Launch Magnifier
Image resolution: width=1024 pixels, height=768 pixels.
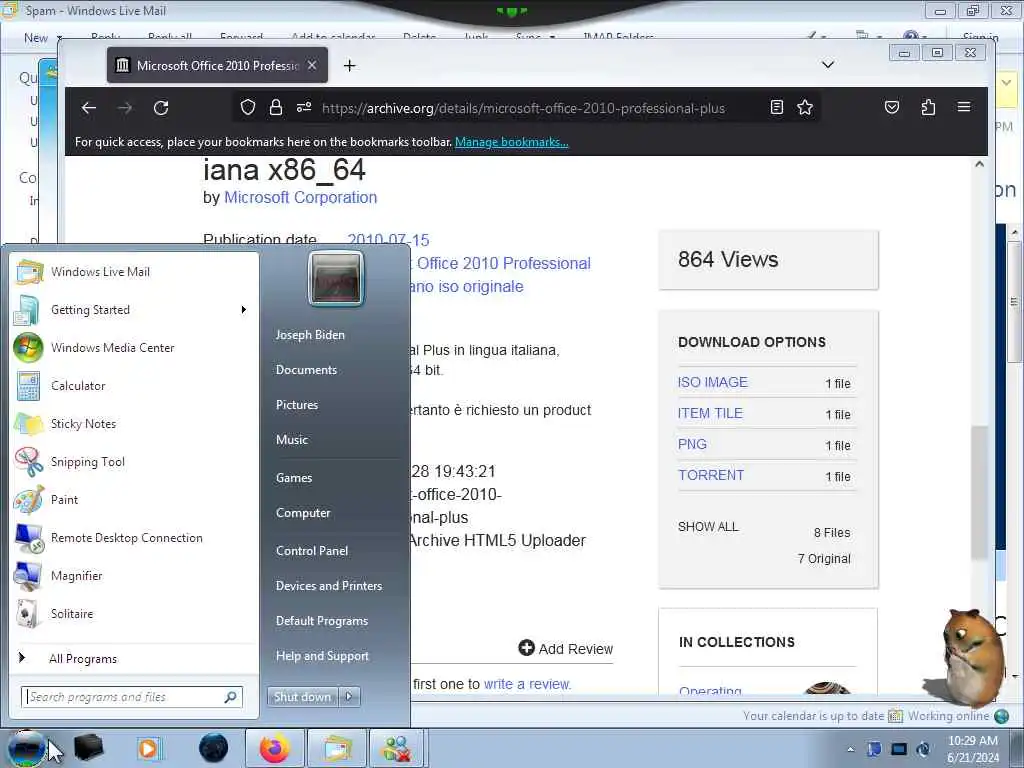(x=134, y=575)
